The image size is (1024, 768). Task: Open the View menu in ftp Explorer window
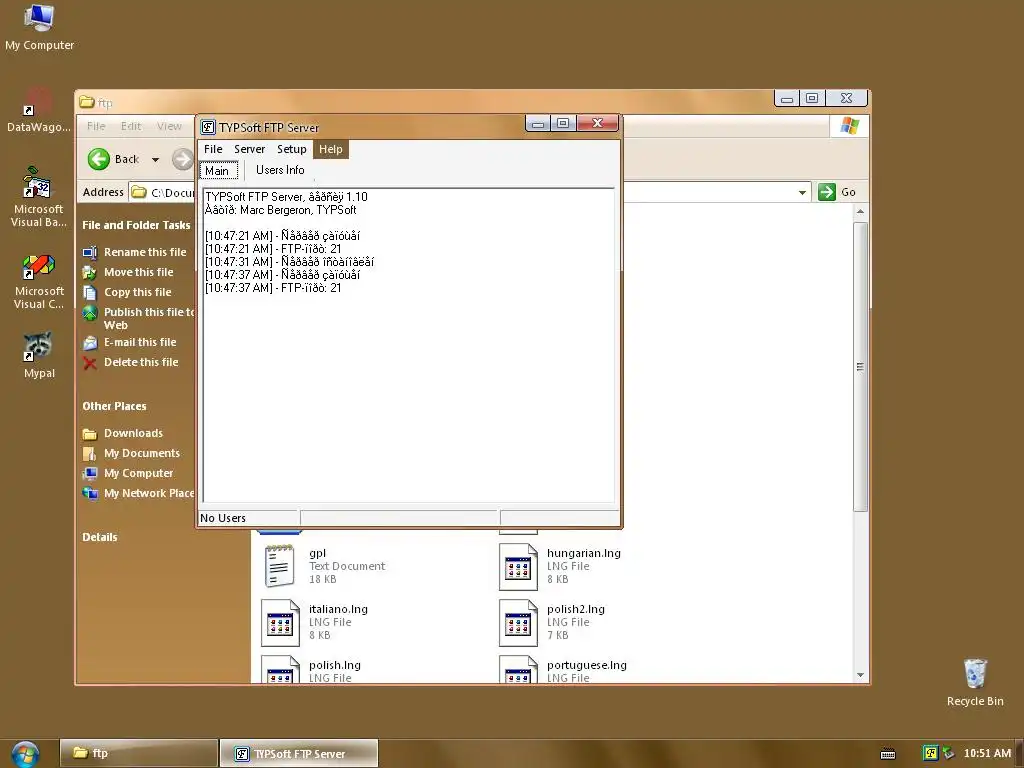coord(169,126)
